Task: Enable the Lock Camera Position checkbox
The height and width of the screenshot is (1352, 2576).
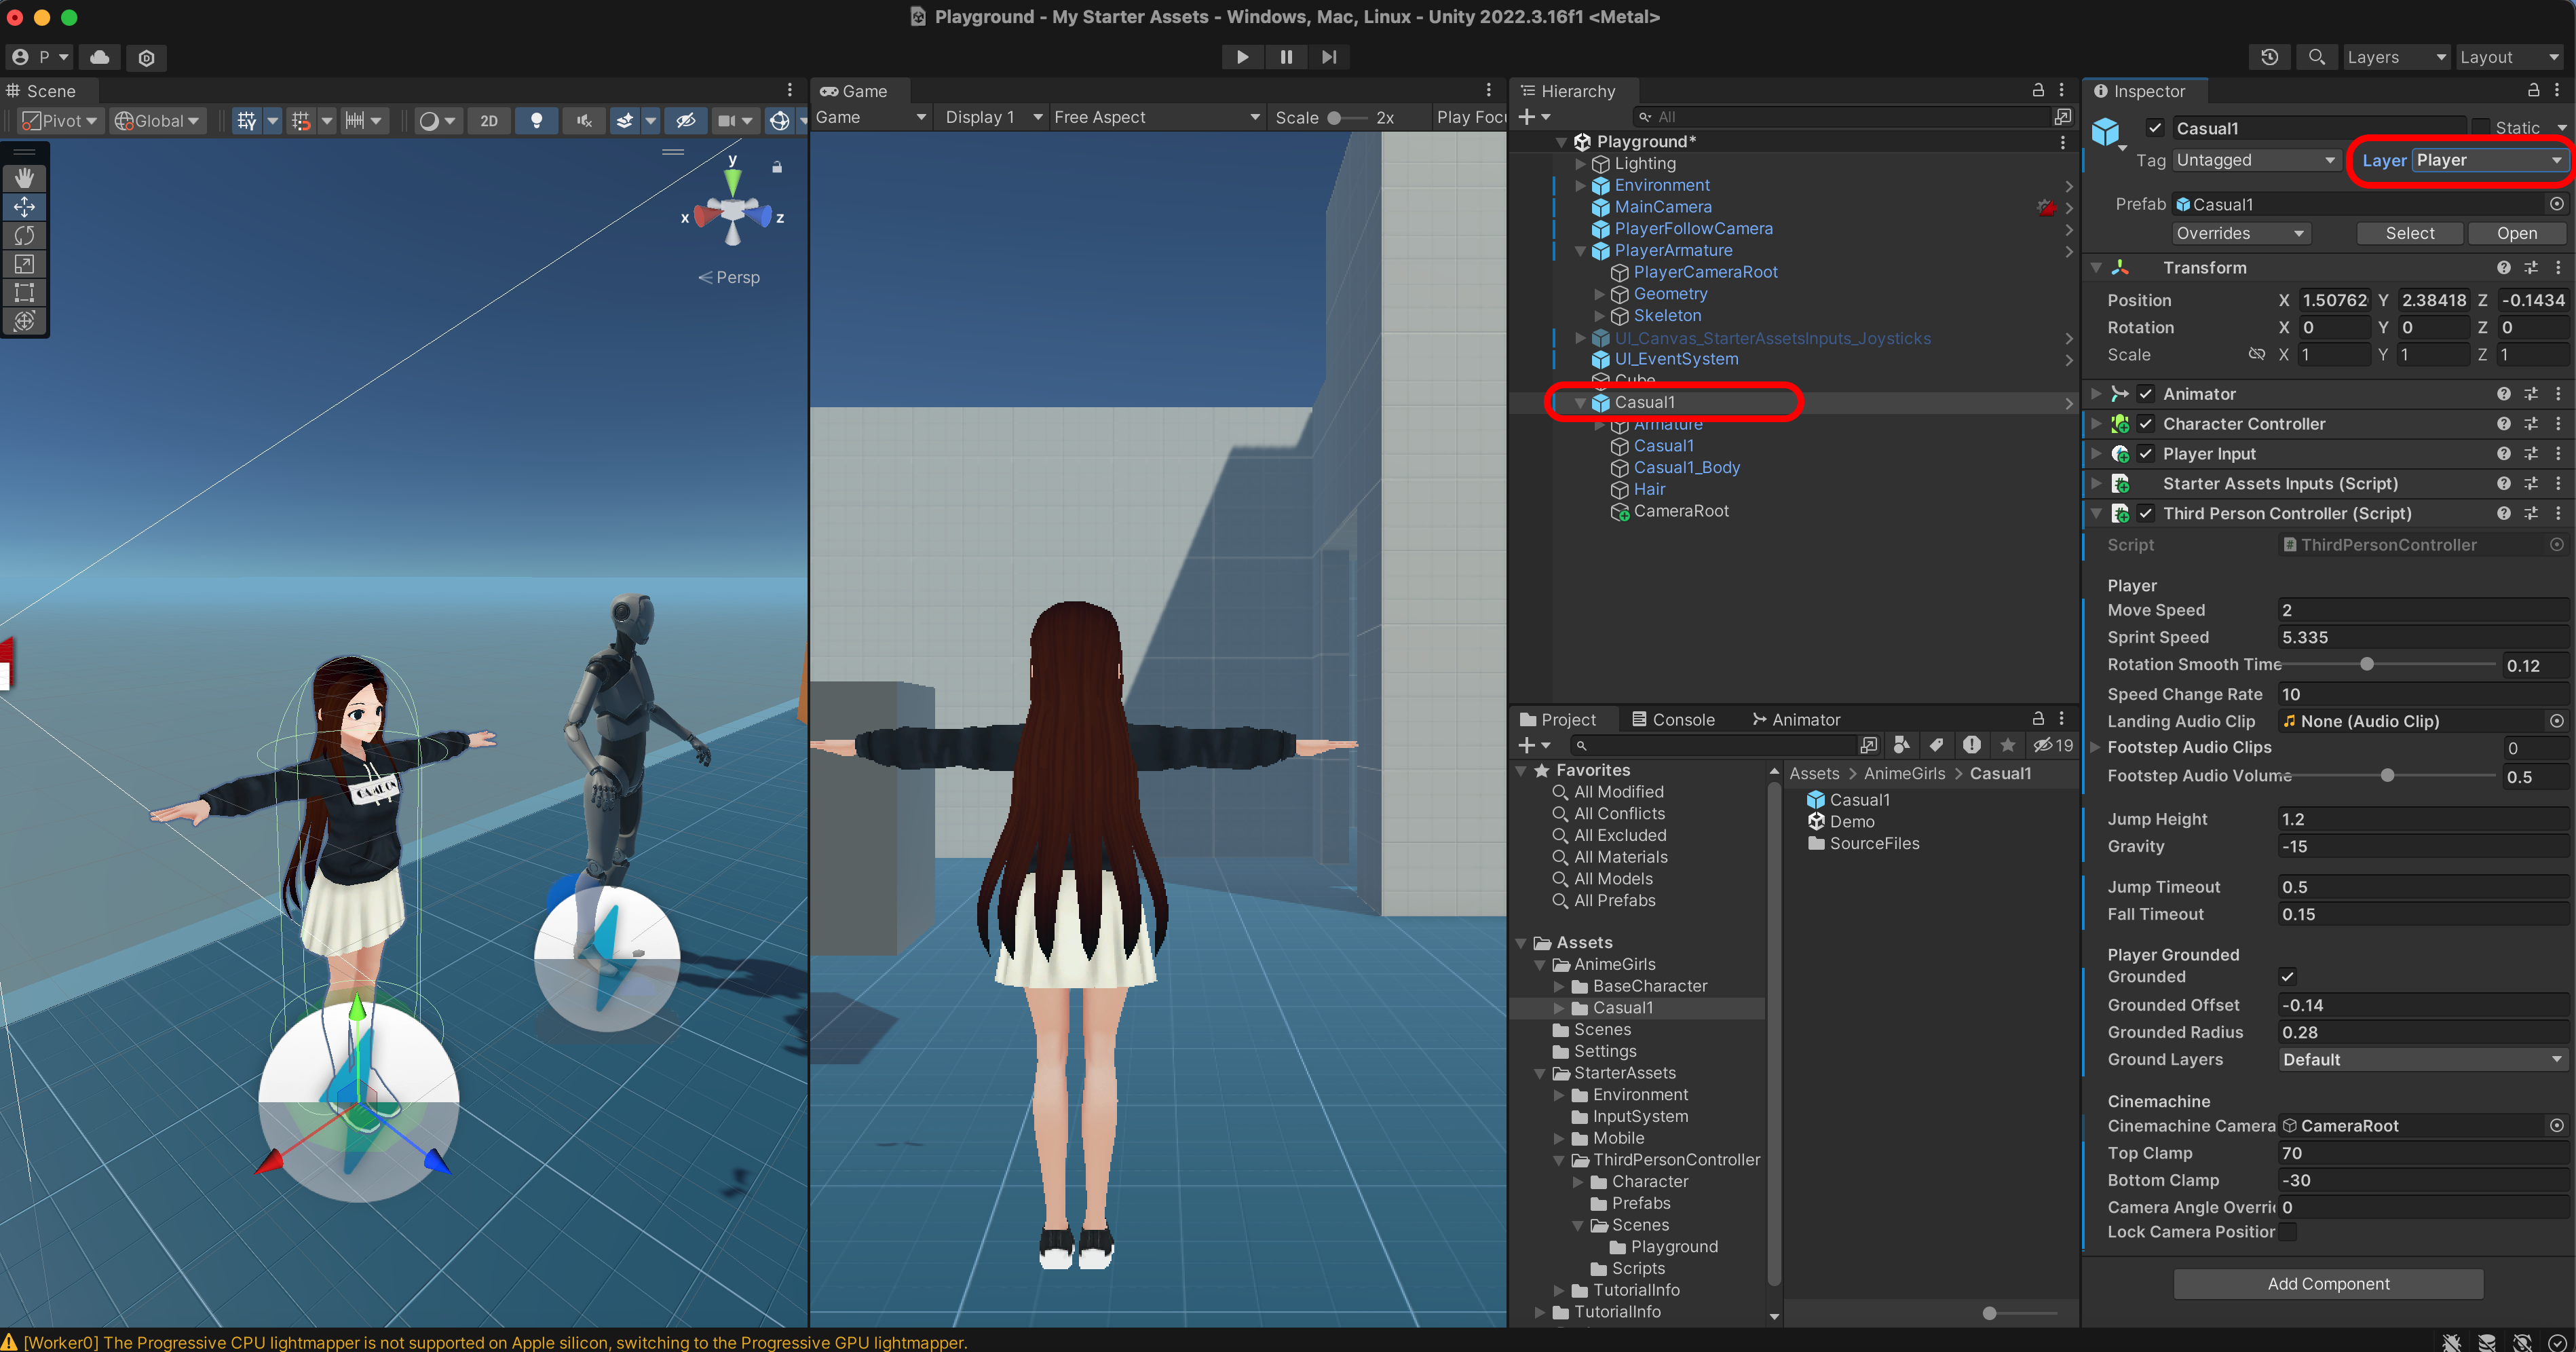Action: pos(2287,1232)
